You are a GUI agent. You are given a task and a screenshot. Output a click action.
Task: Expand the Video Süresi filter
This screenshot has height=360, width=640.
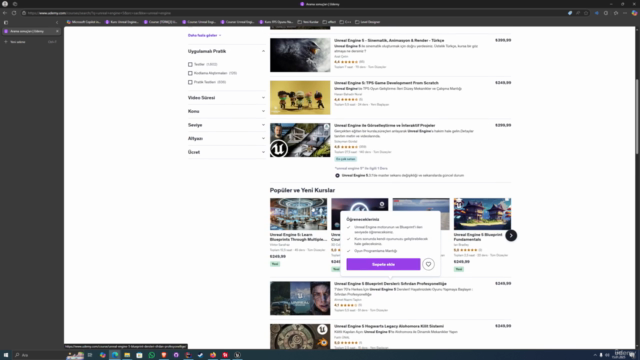coord(227,98)
